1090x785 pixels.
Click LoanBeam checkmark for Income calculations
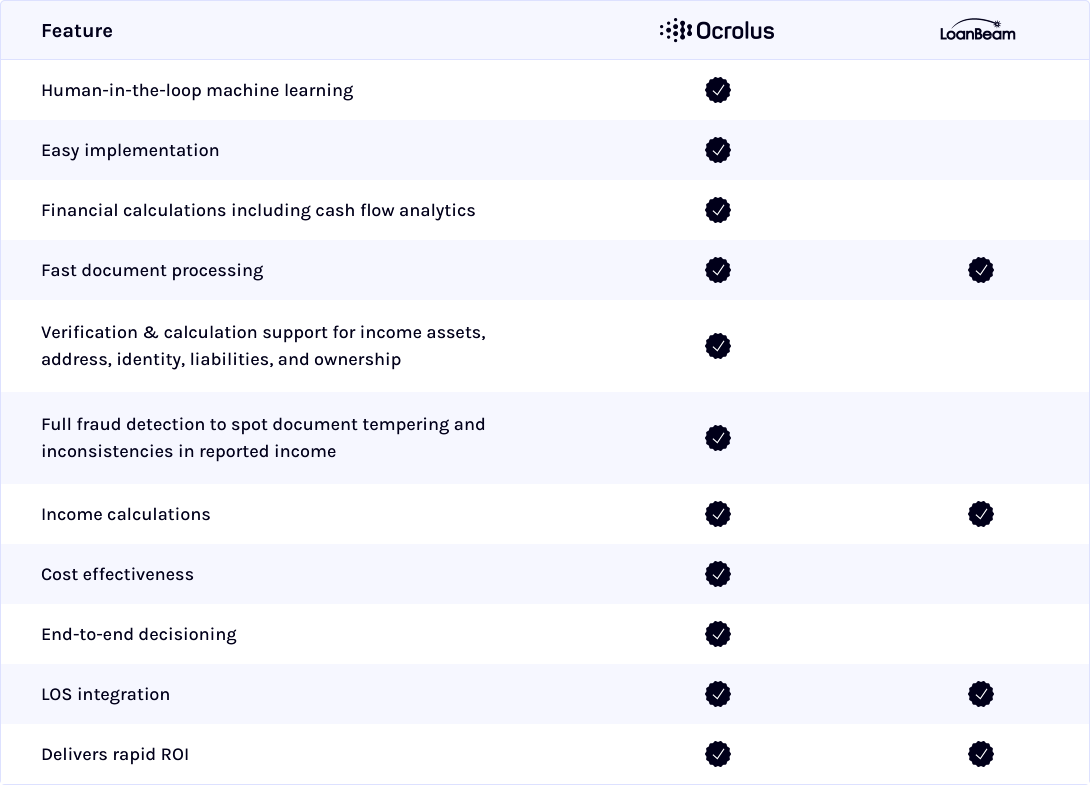(981, 514)
